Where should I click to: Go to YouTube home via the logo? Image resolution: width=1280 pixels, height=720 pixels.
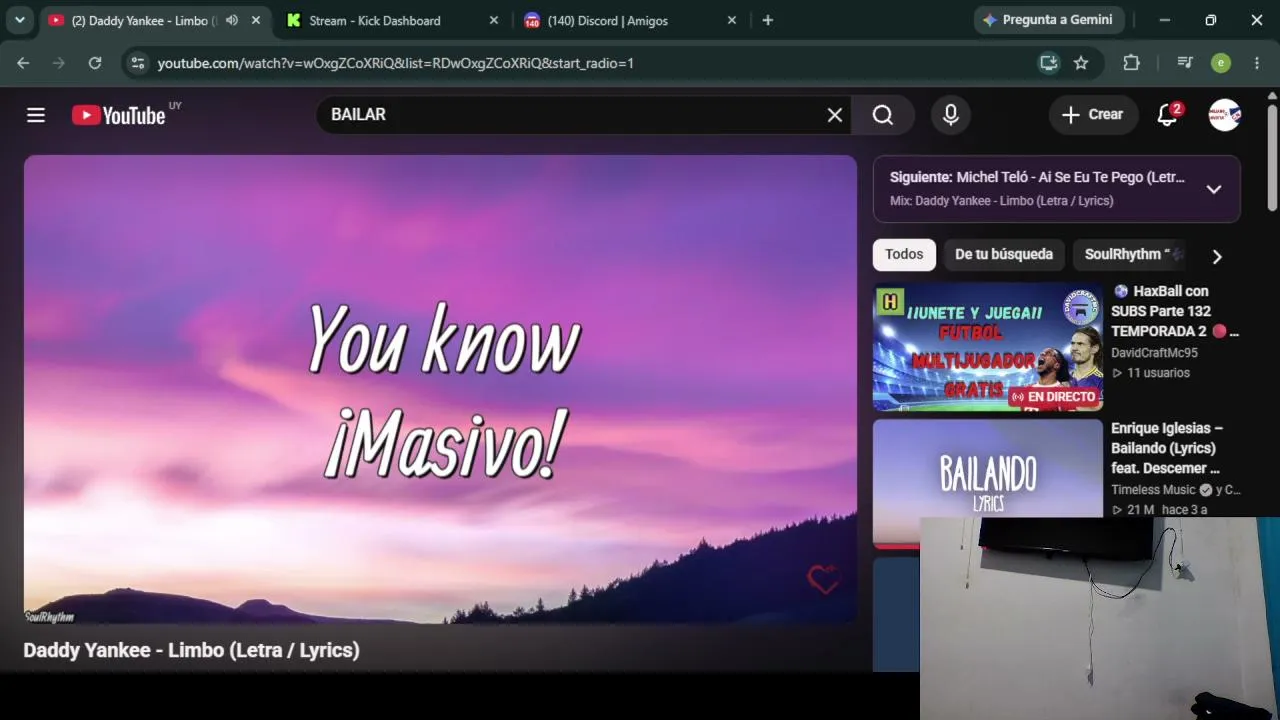click(119, 115)
